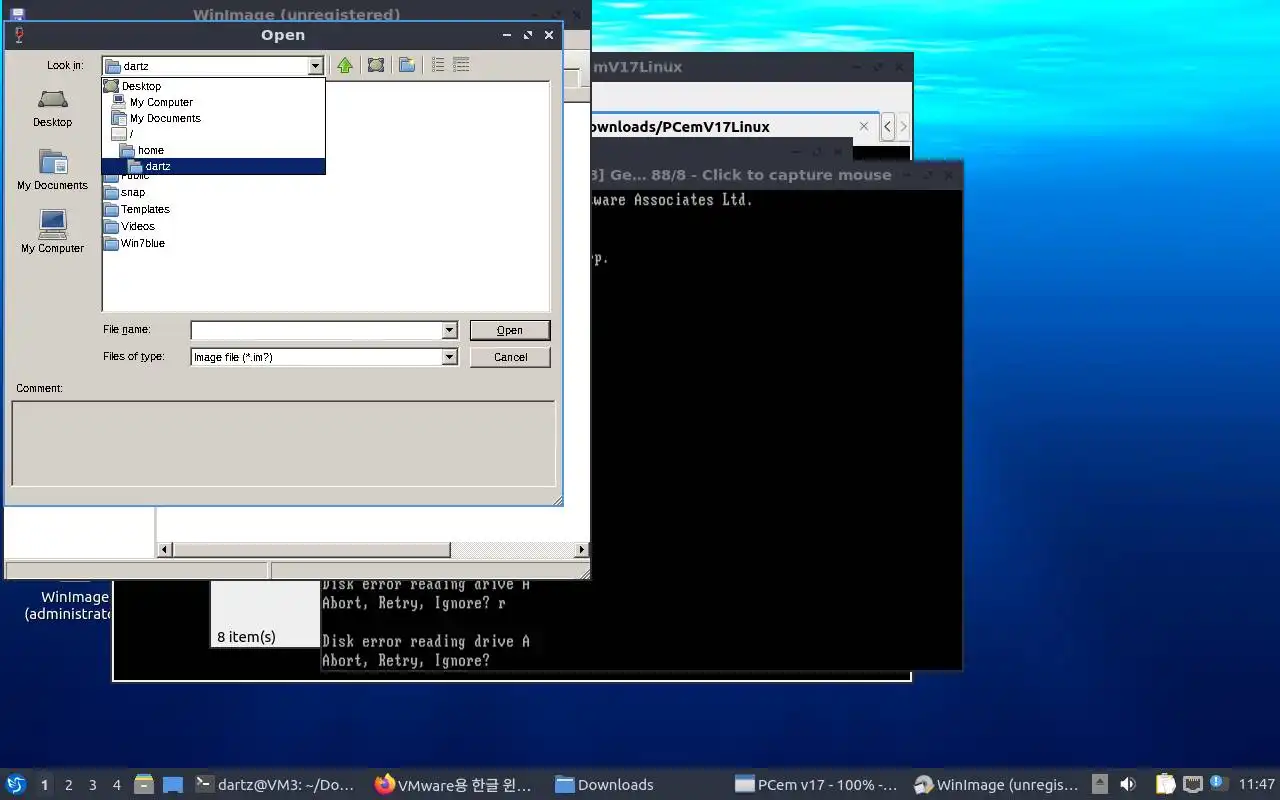Open the network tray icon
This screenshot has height=800, width=1280.
click(1192, 784)
